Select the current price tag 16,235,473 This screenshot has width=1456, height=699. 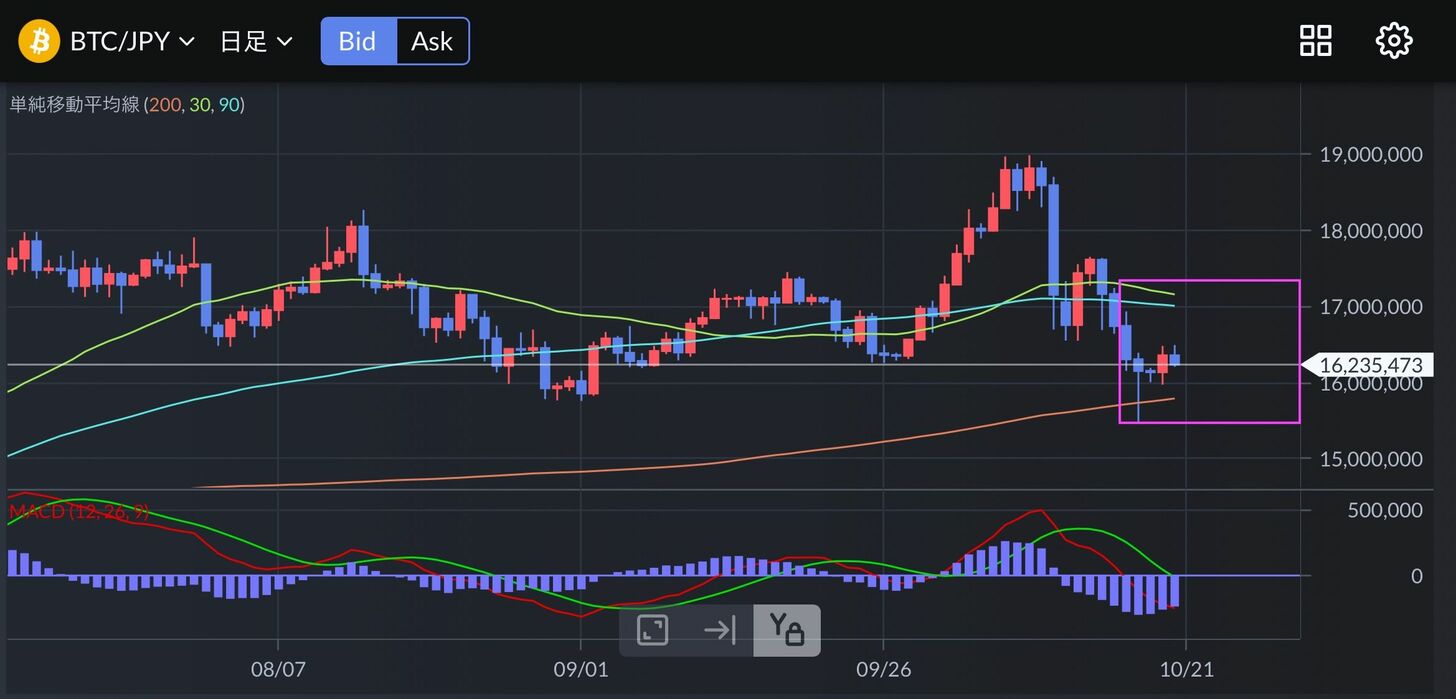1369,366
